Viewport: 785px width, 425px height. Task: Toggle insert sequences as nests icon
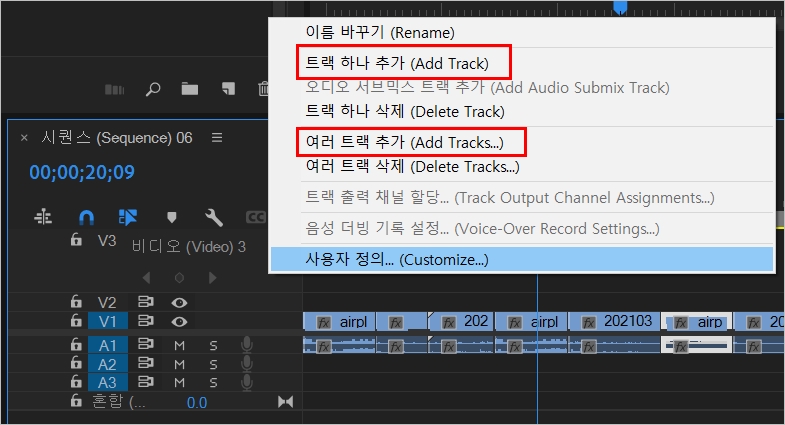pos(43,217)
